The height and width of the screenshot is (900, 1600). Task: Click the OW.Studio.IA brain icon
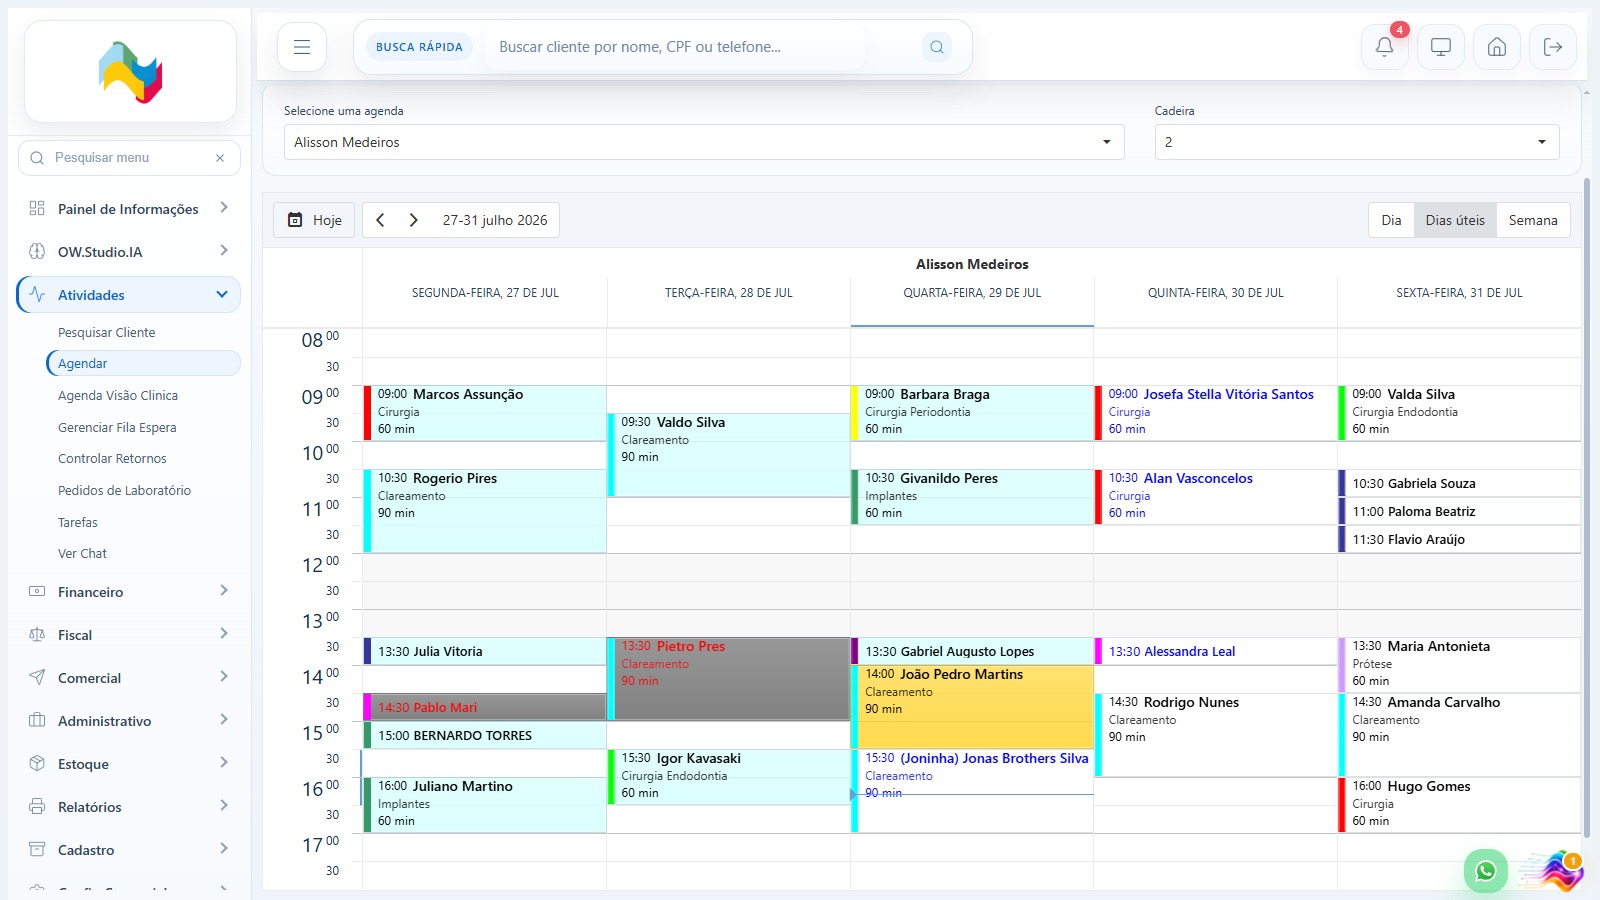click(37, 251)
